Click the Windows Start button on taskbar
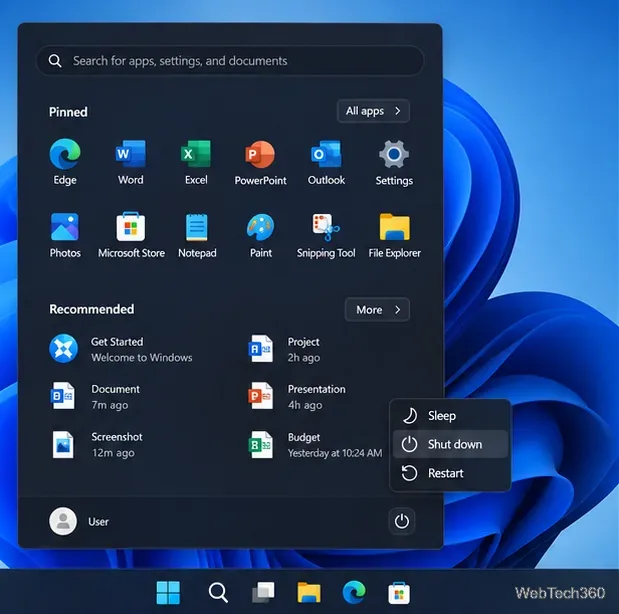Image resolution: width=619 pixels, height=614 pixels. coord(168,592)
